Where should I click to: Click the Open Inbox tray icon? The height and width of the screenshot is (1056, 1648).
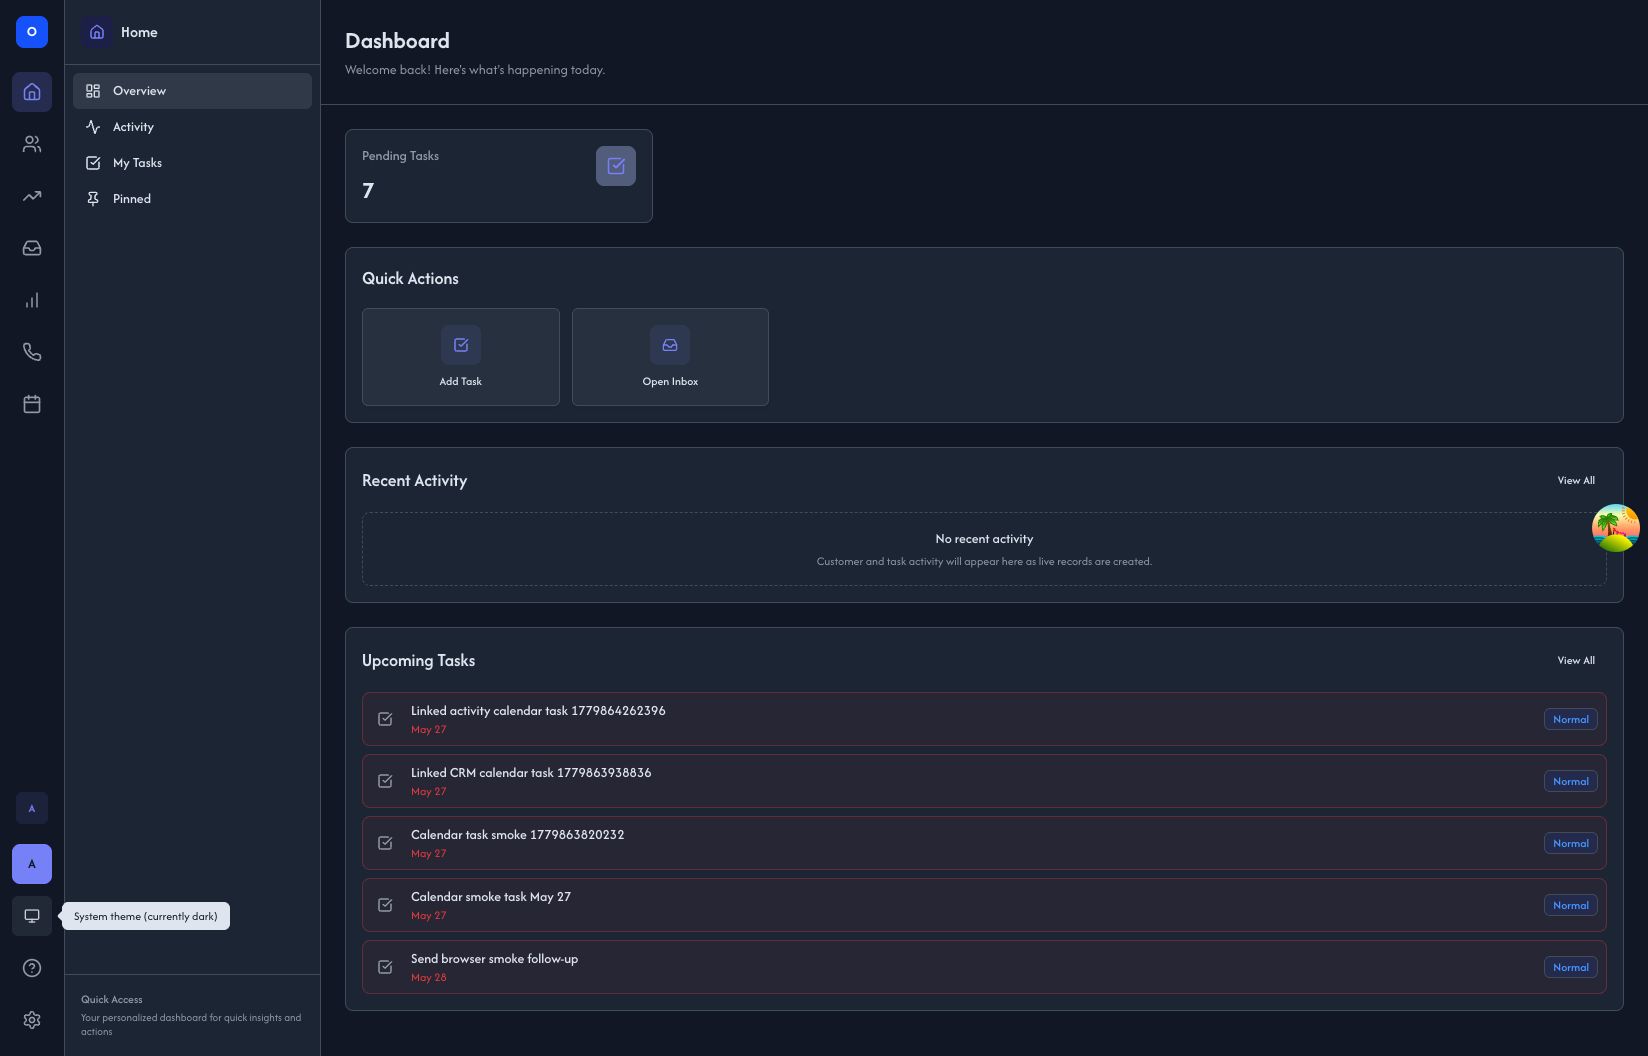(x=670, y=345)
